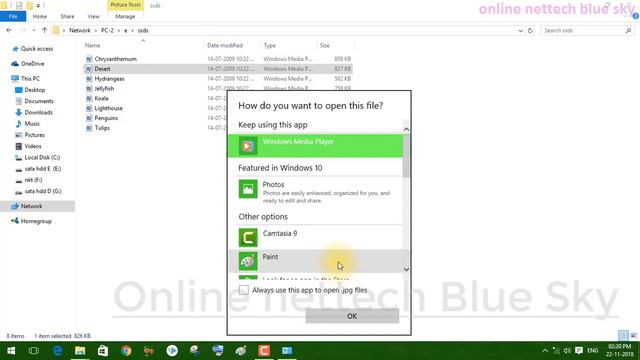The image size is (640, 360).
Task: Select the Tulips file
Action: pyautogui.click(x=102, y=128)
